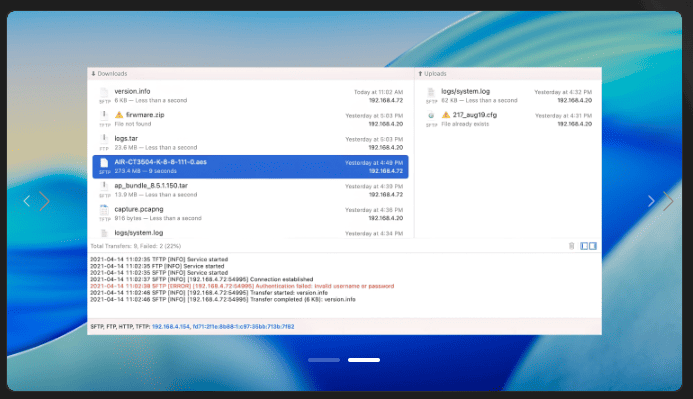Click the 'File not found' message under firmware.zip

pos(133,124)
